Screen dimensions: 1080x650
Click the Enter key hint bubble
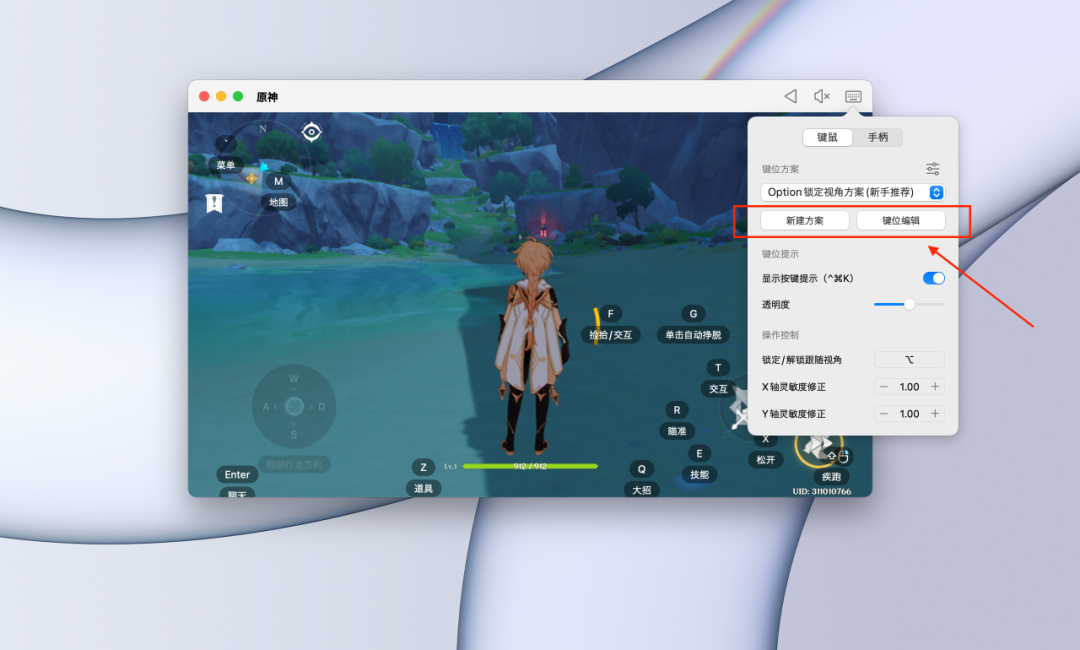237,474
